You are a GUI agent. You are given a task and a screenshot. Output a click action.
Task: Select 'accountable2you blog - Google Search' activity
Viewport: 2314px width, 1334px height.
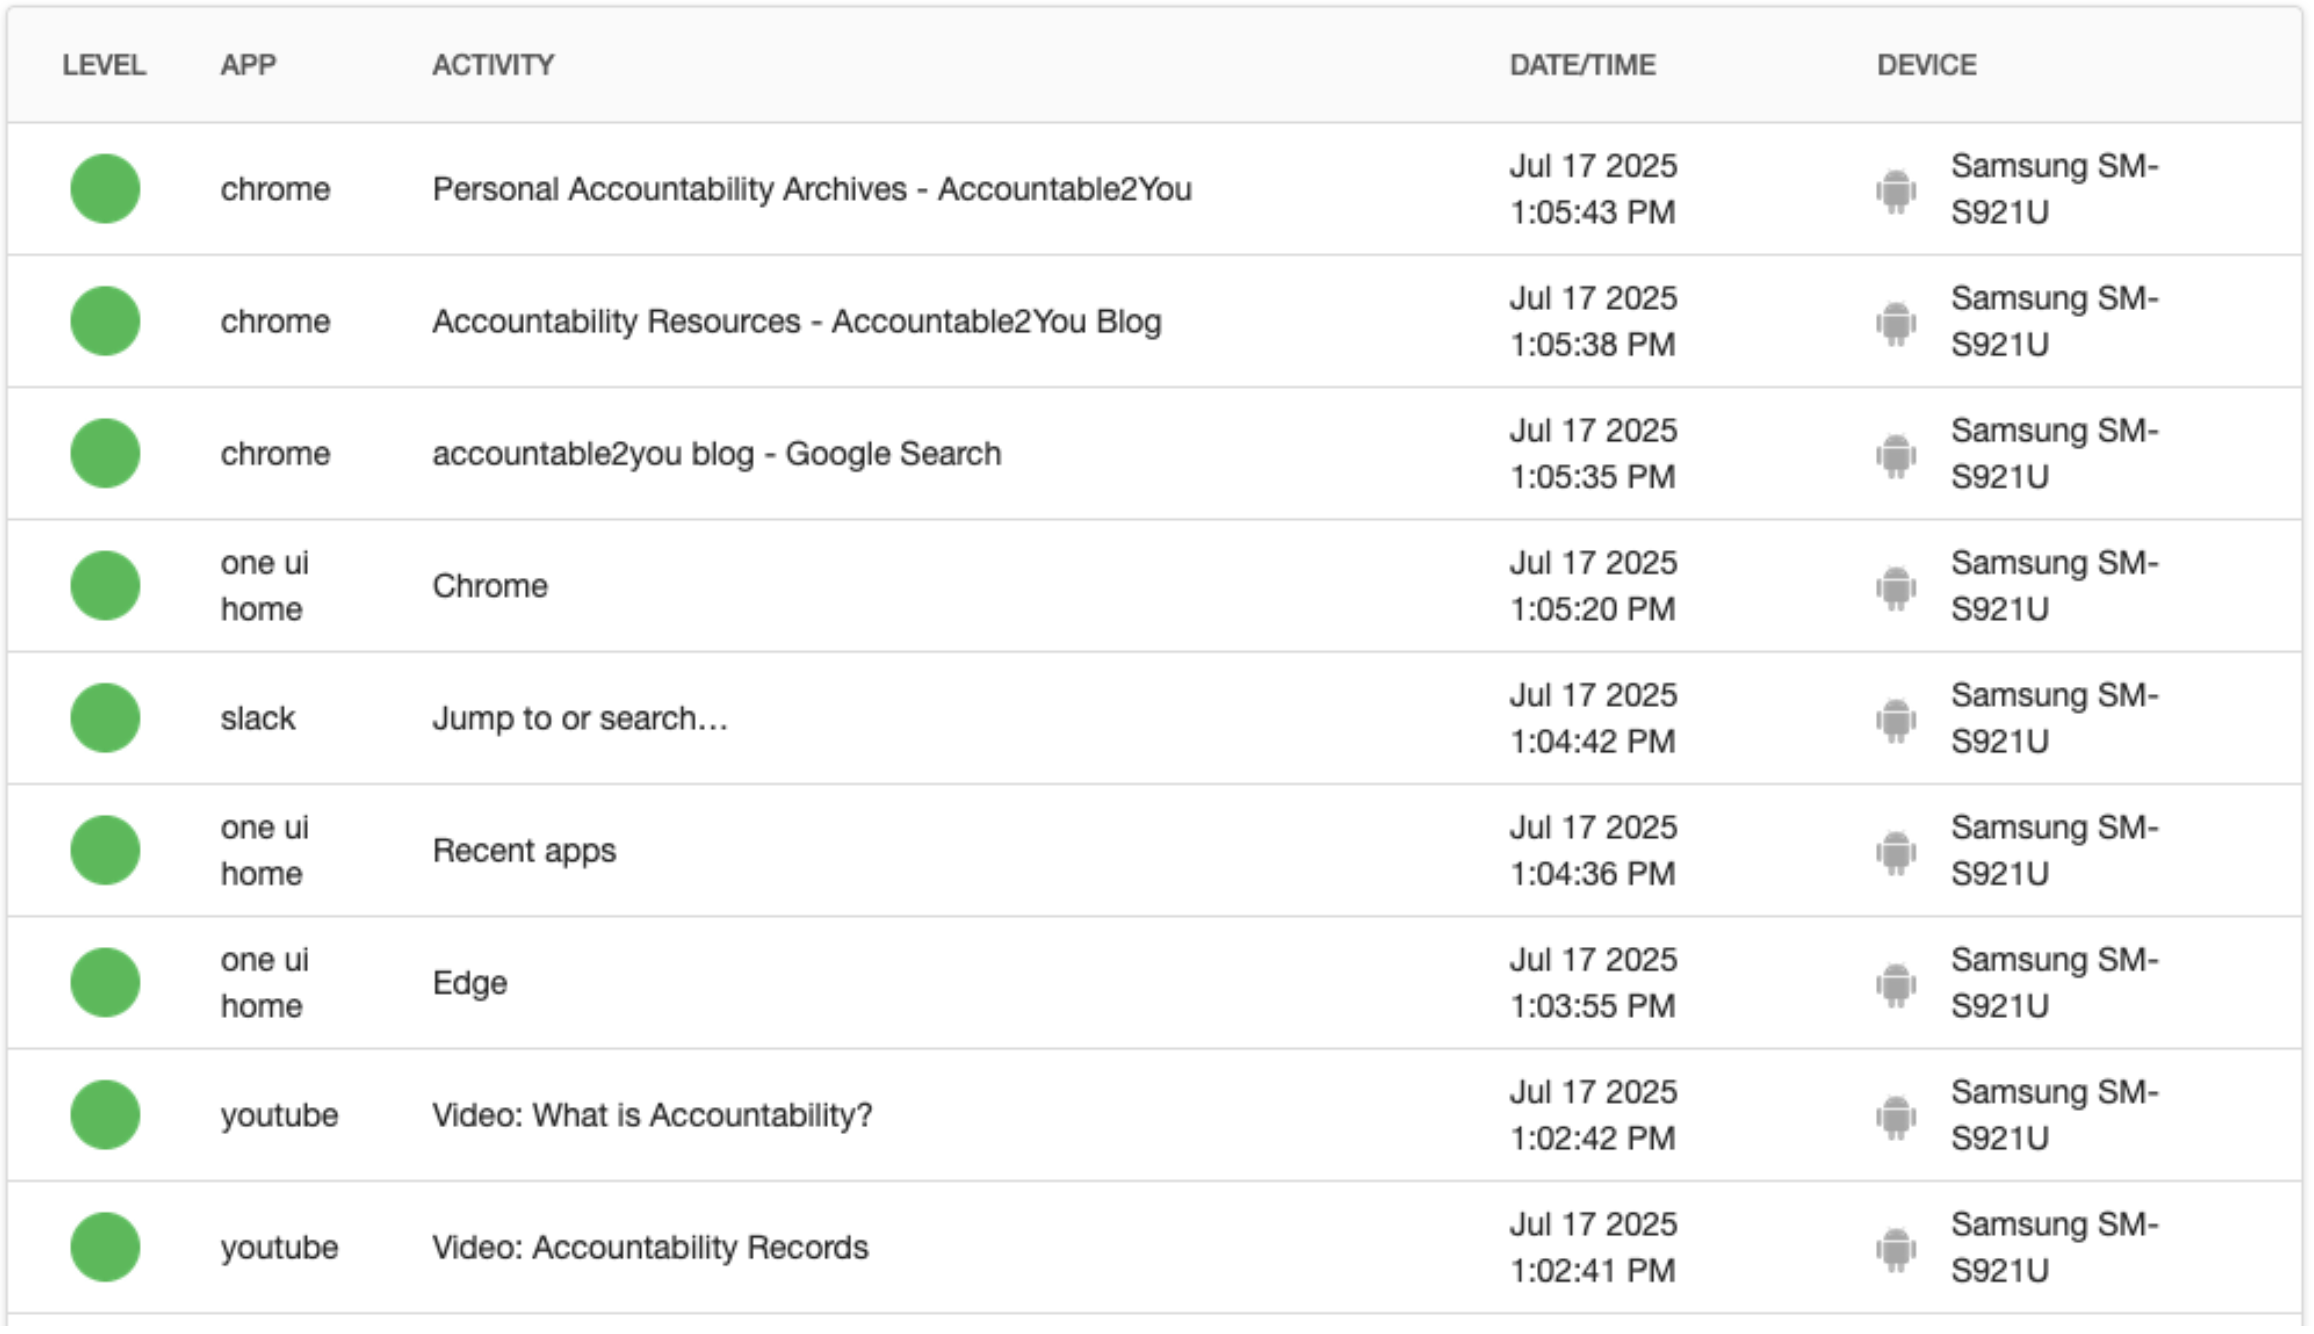[717, 454]
